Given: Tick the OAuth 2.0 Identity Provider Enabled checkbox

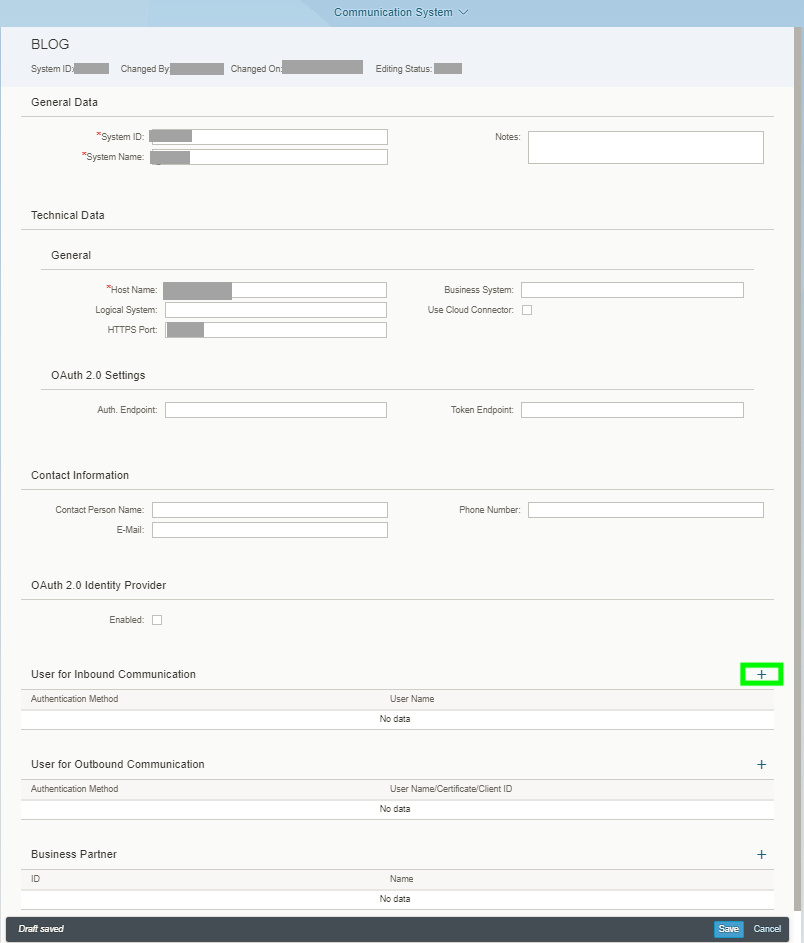Looking at the screenshot, I should point(157,620).
